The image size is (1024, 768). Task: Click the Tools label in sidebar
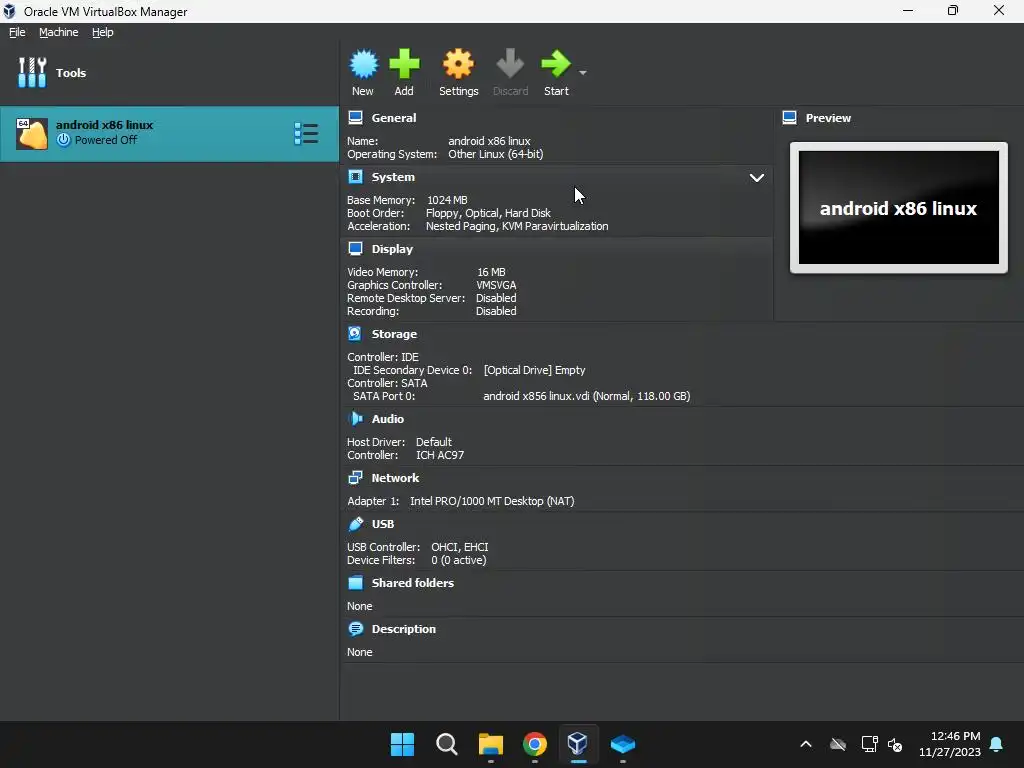tap(71, 73)
